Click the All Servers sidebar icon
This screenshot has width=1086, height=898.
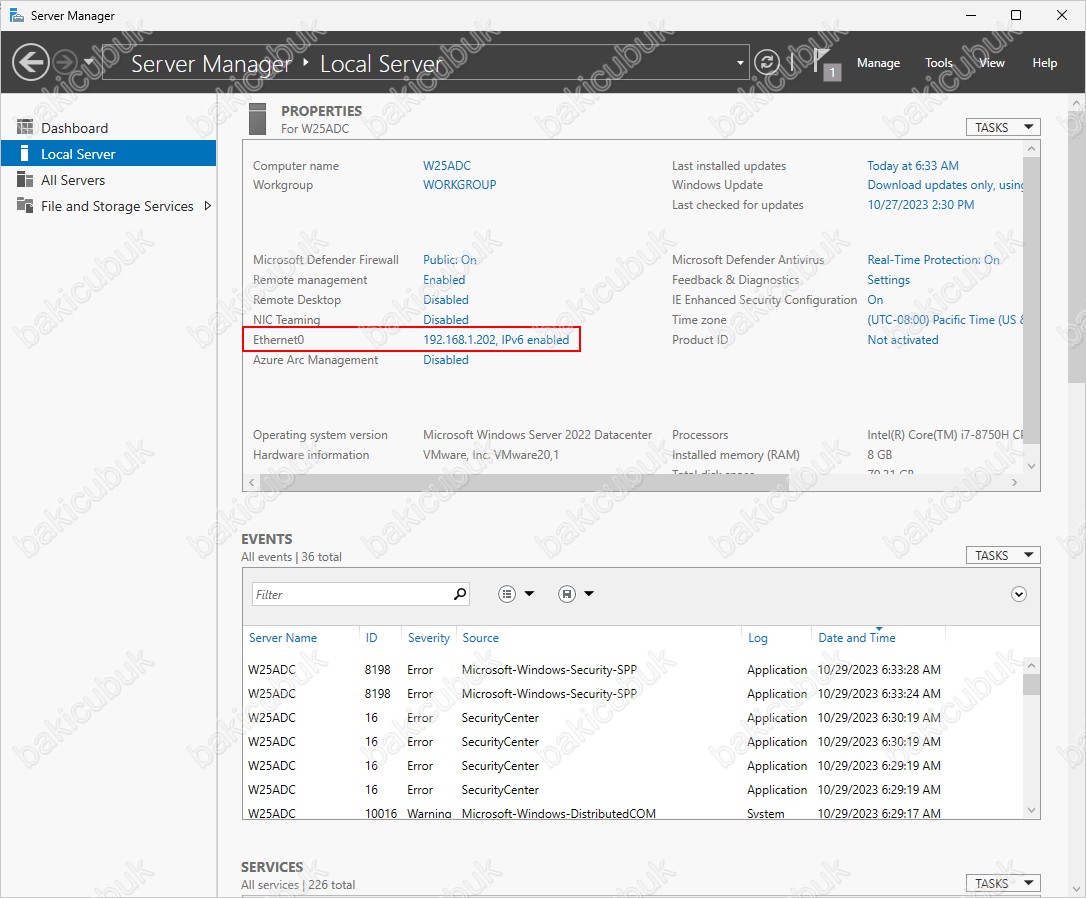click(25, 180)
